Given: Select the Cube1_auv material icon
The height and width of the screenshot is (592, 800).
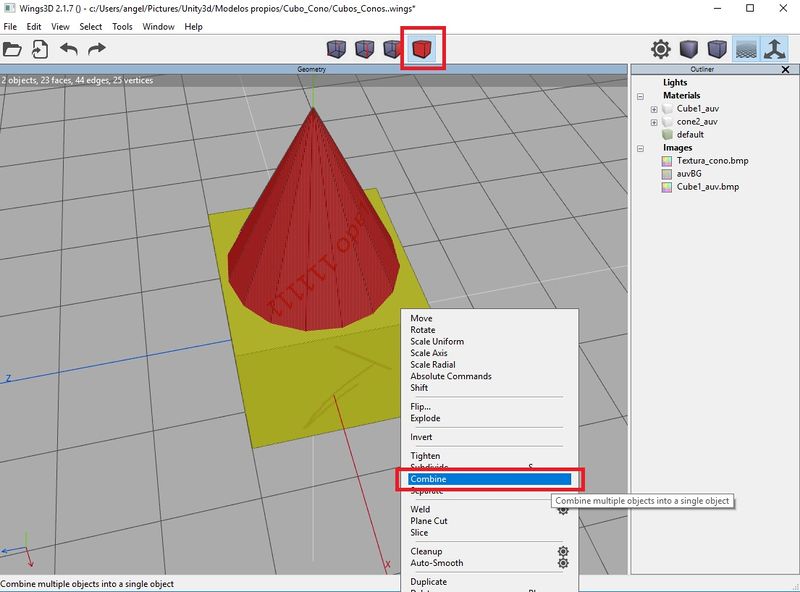Looking at the screenshot, I should click(x=667, y=109).
